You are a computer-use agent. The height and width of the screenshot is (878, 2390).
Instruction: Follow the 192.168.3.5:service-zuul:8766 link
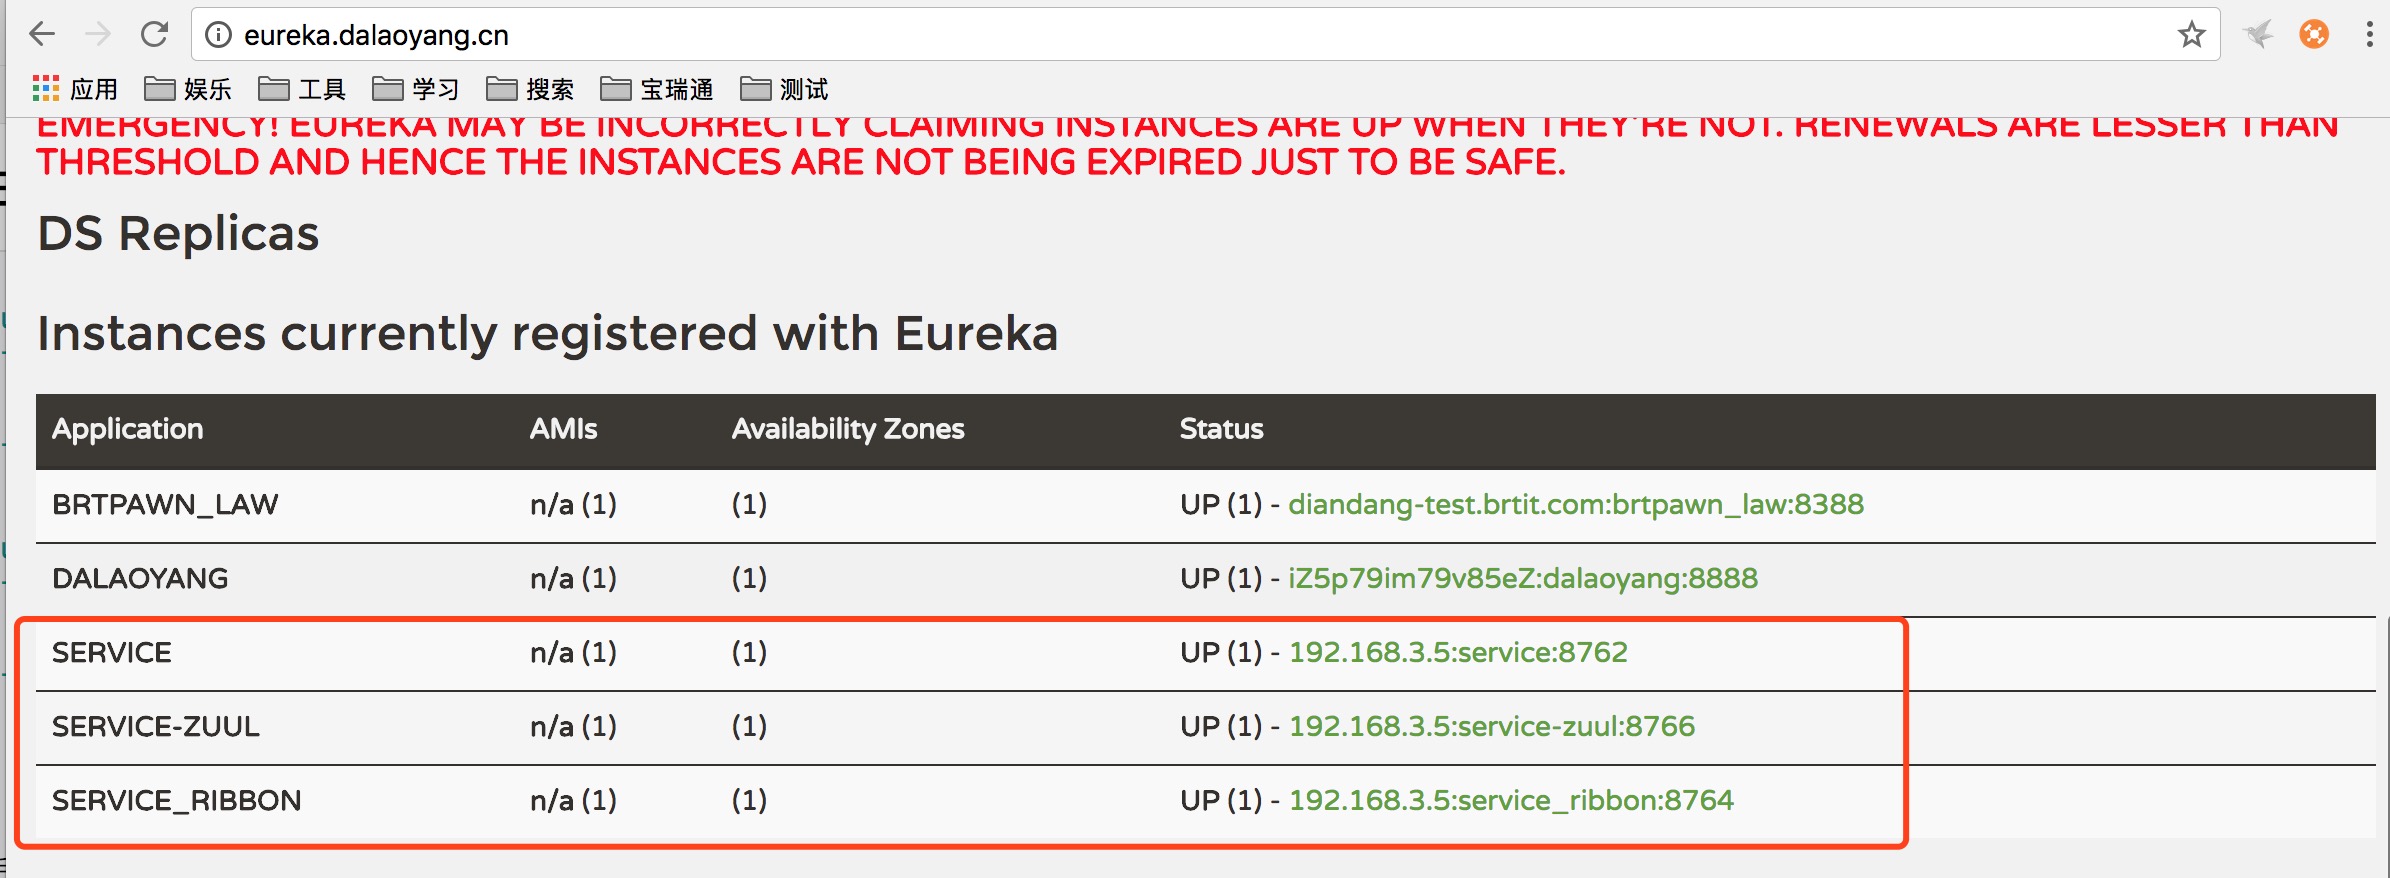[x=1491, y=726]
